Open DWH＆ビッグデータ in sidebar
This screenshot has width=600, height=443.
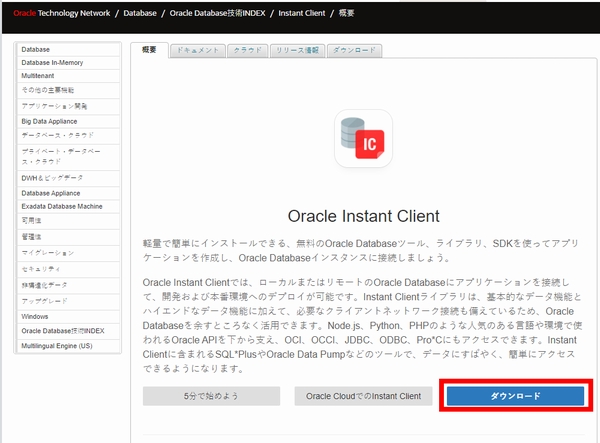tap(68, 178)
